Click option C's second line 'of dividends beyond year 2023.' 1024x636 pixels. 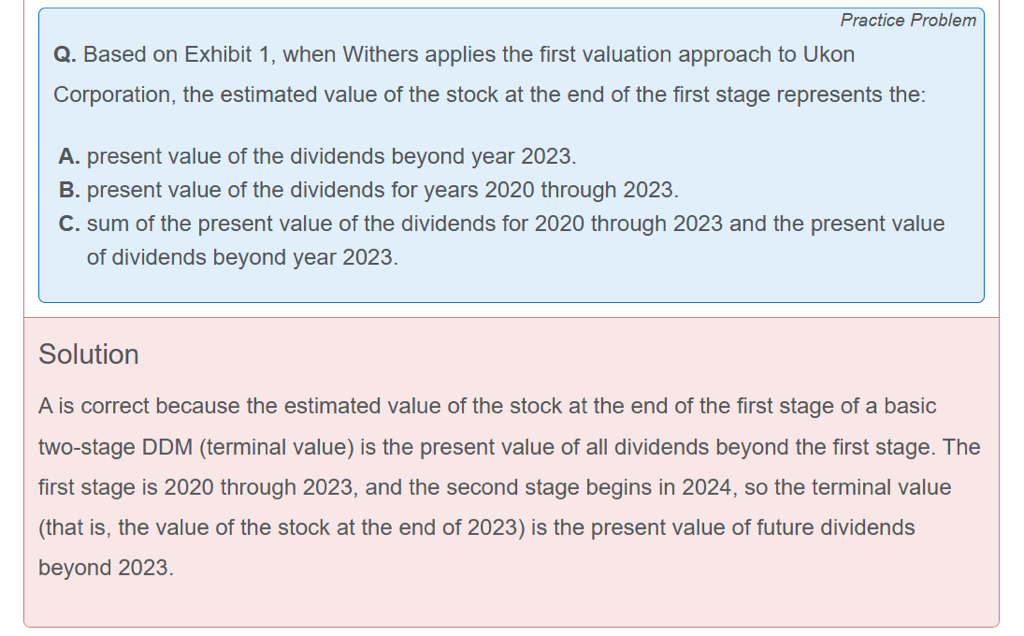click(x=242, y=257)
